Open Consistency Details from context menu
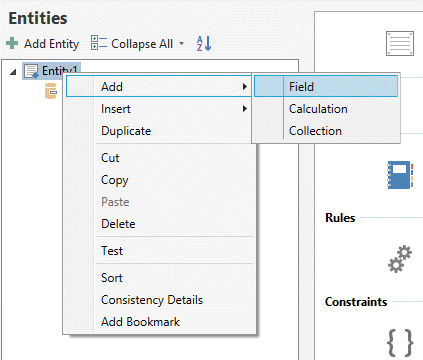The width and height of the screenshot is (423, 360). pos(152,300)
